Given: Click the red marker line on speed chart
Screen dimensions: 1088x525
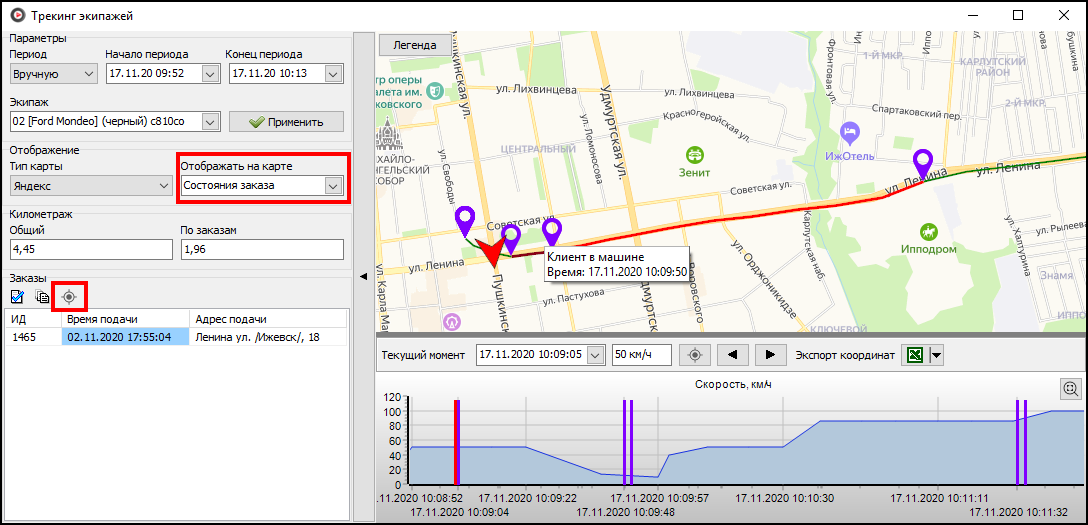Looking at the screenshot, I should [x=456, y=441].
